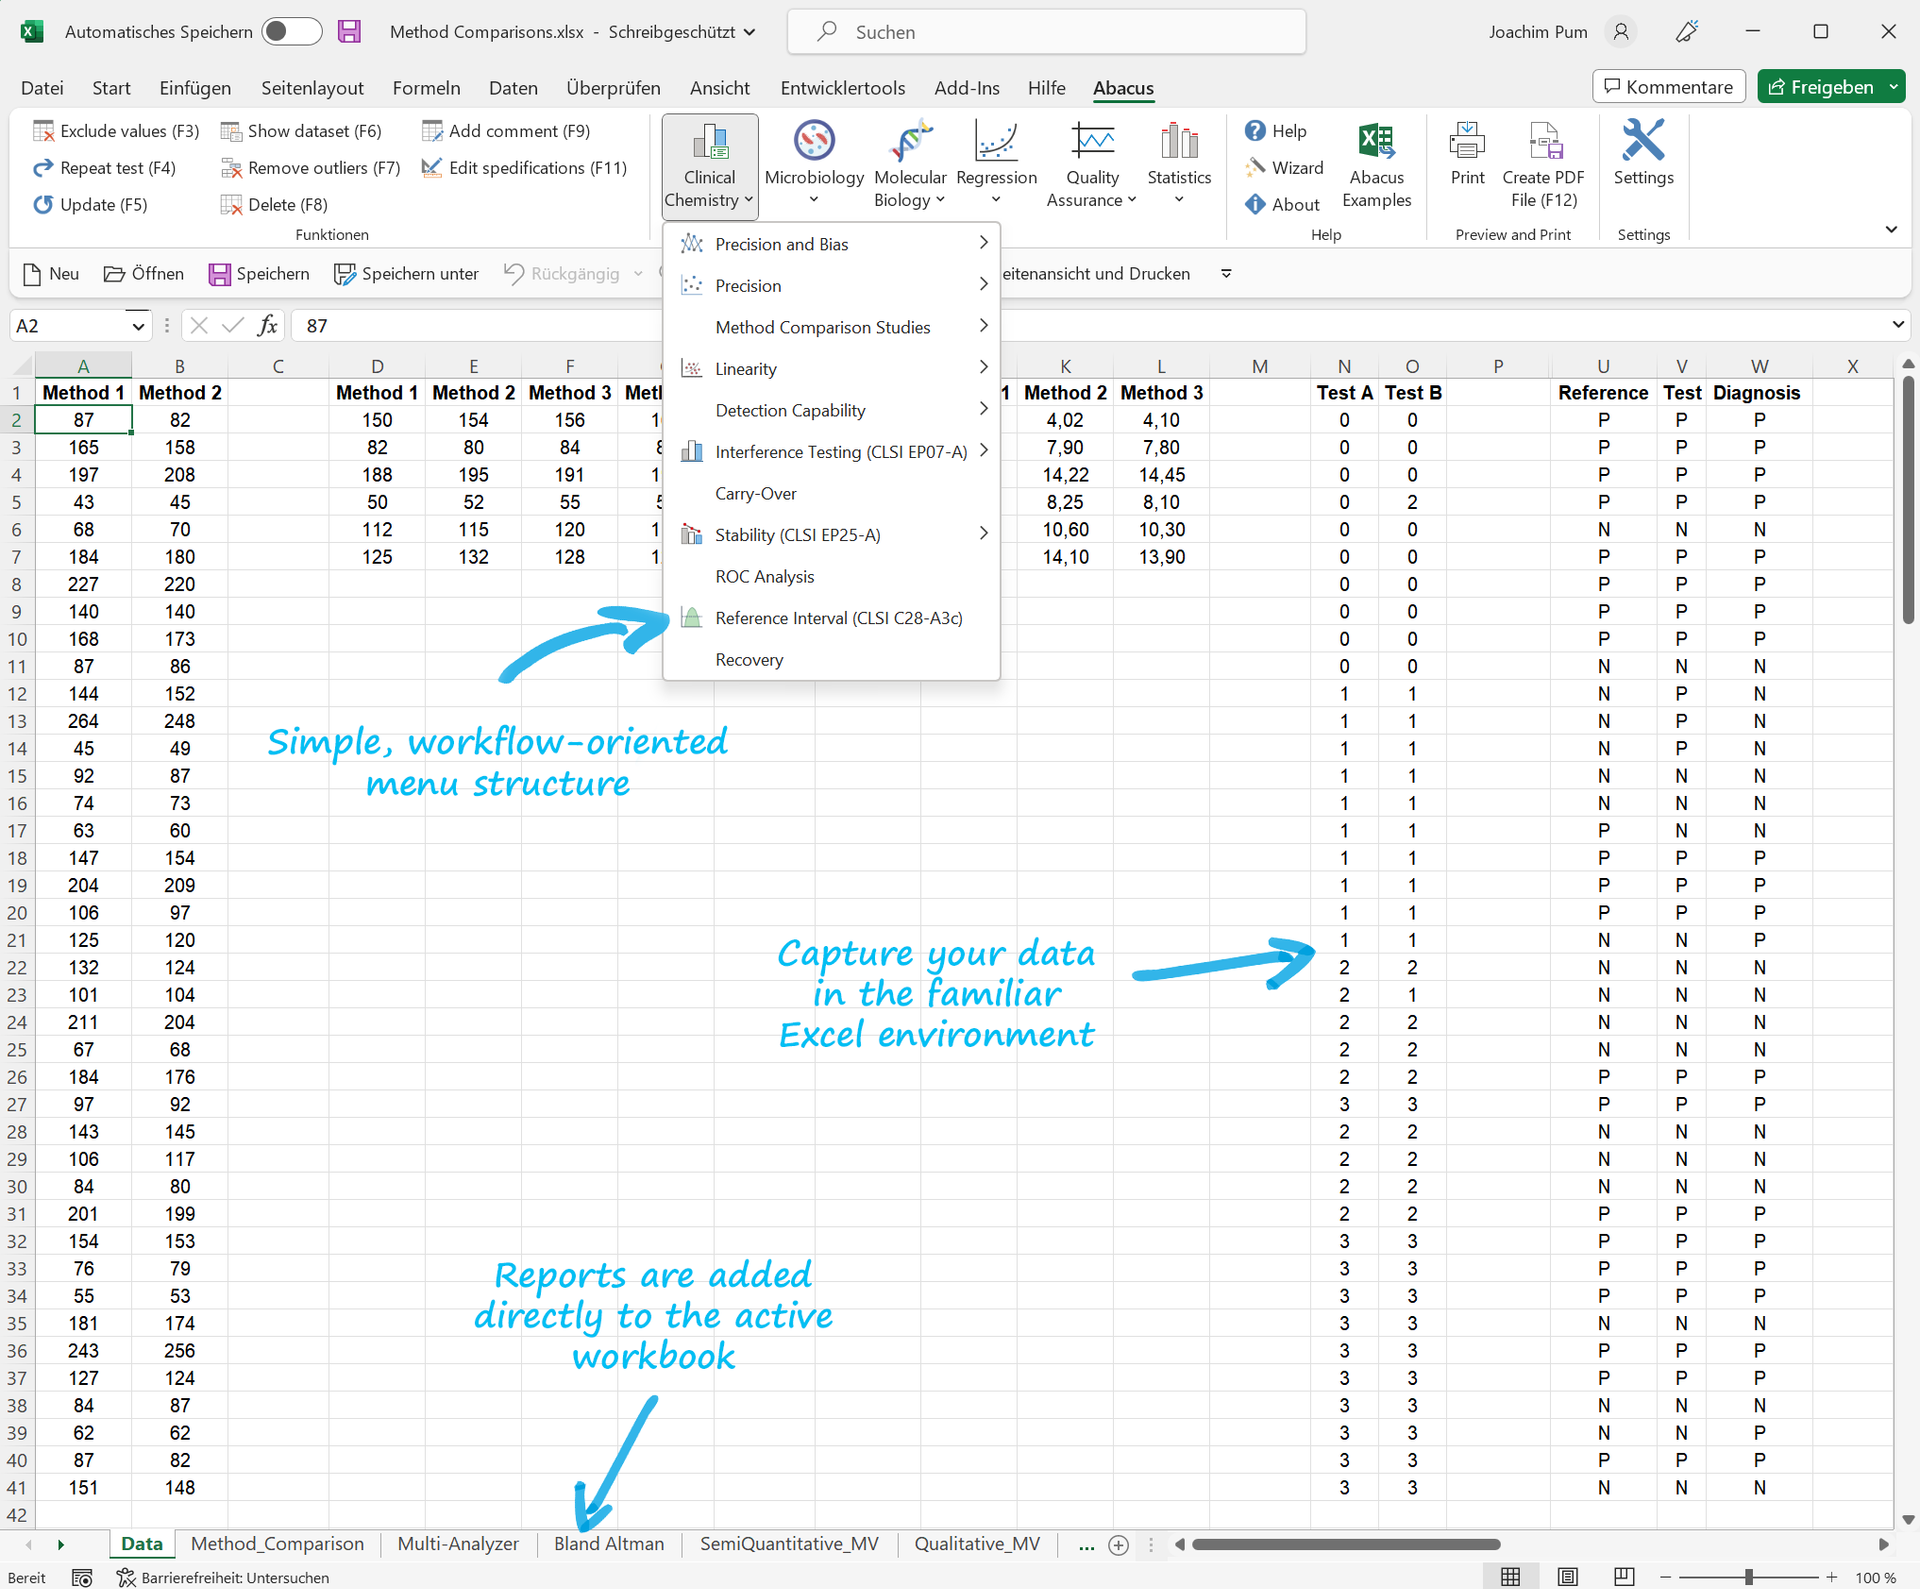Viewport: 1920px width, 1589px height.
Task: Toggle Automatisches Speichern switch
Action: coord(291,32)
